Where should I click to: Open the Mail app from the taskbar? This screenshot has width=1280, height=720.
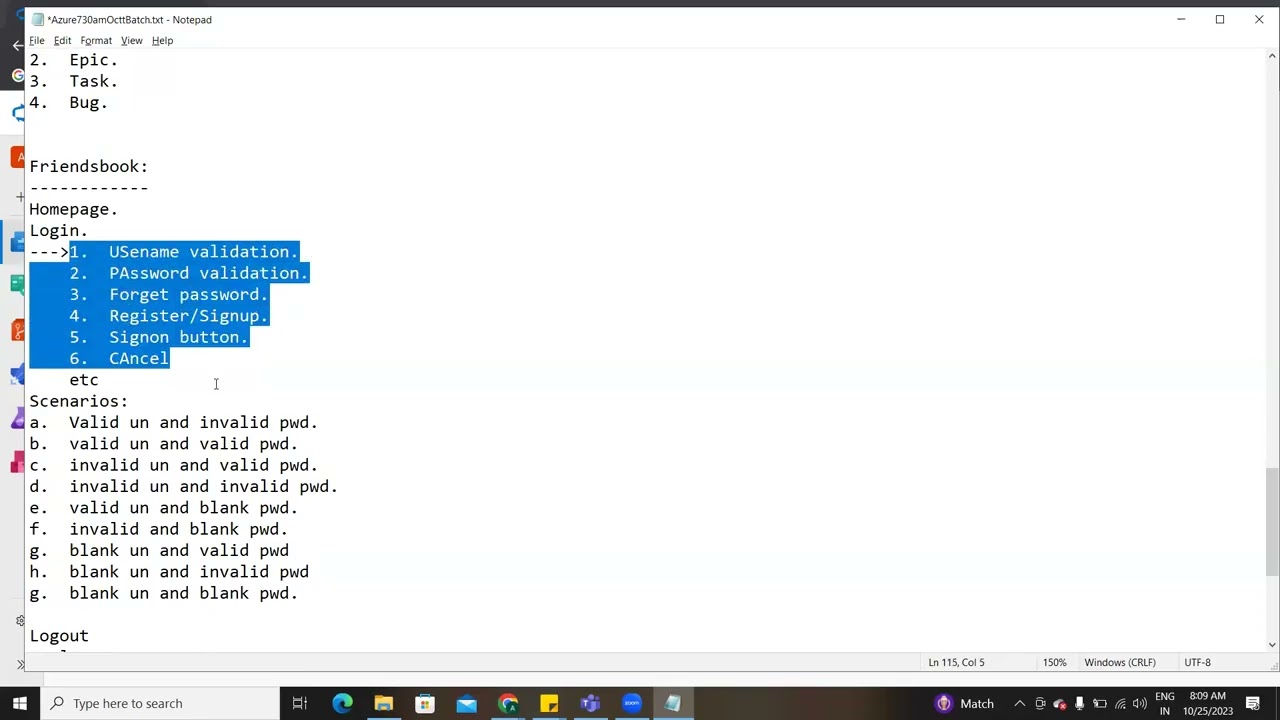point(466,703)
